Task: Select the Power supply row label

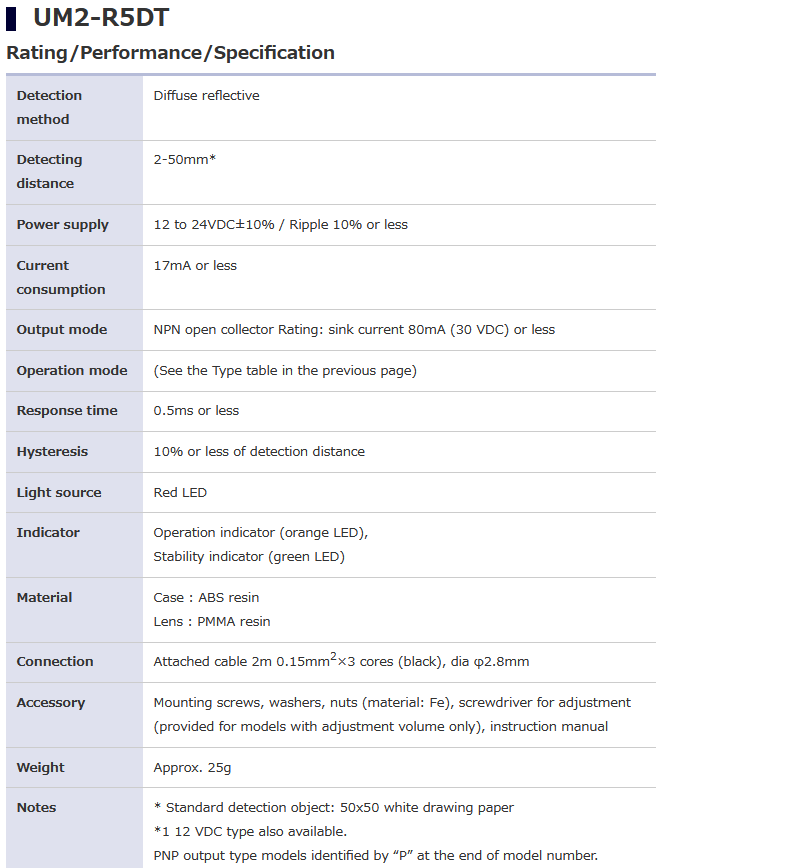Action: [x=62, y=225]
